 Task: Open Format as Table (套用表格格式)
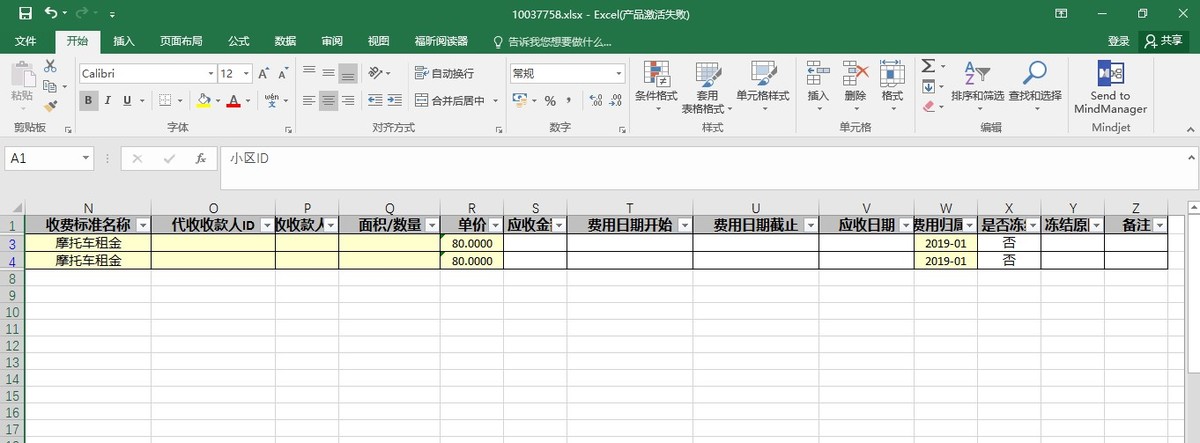[x=707, y=87]
